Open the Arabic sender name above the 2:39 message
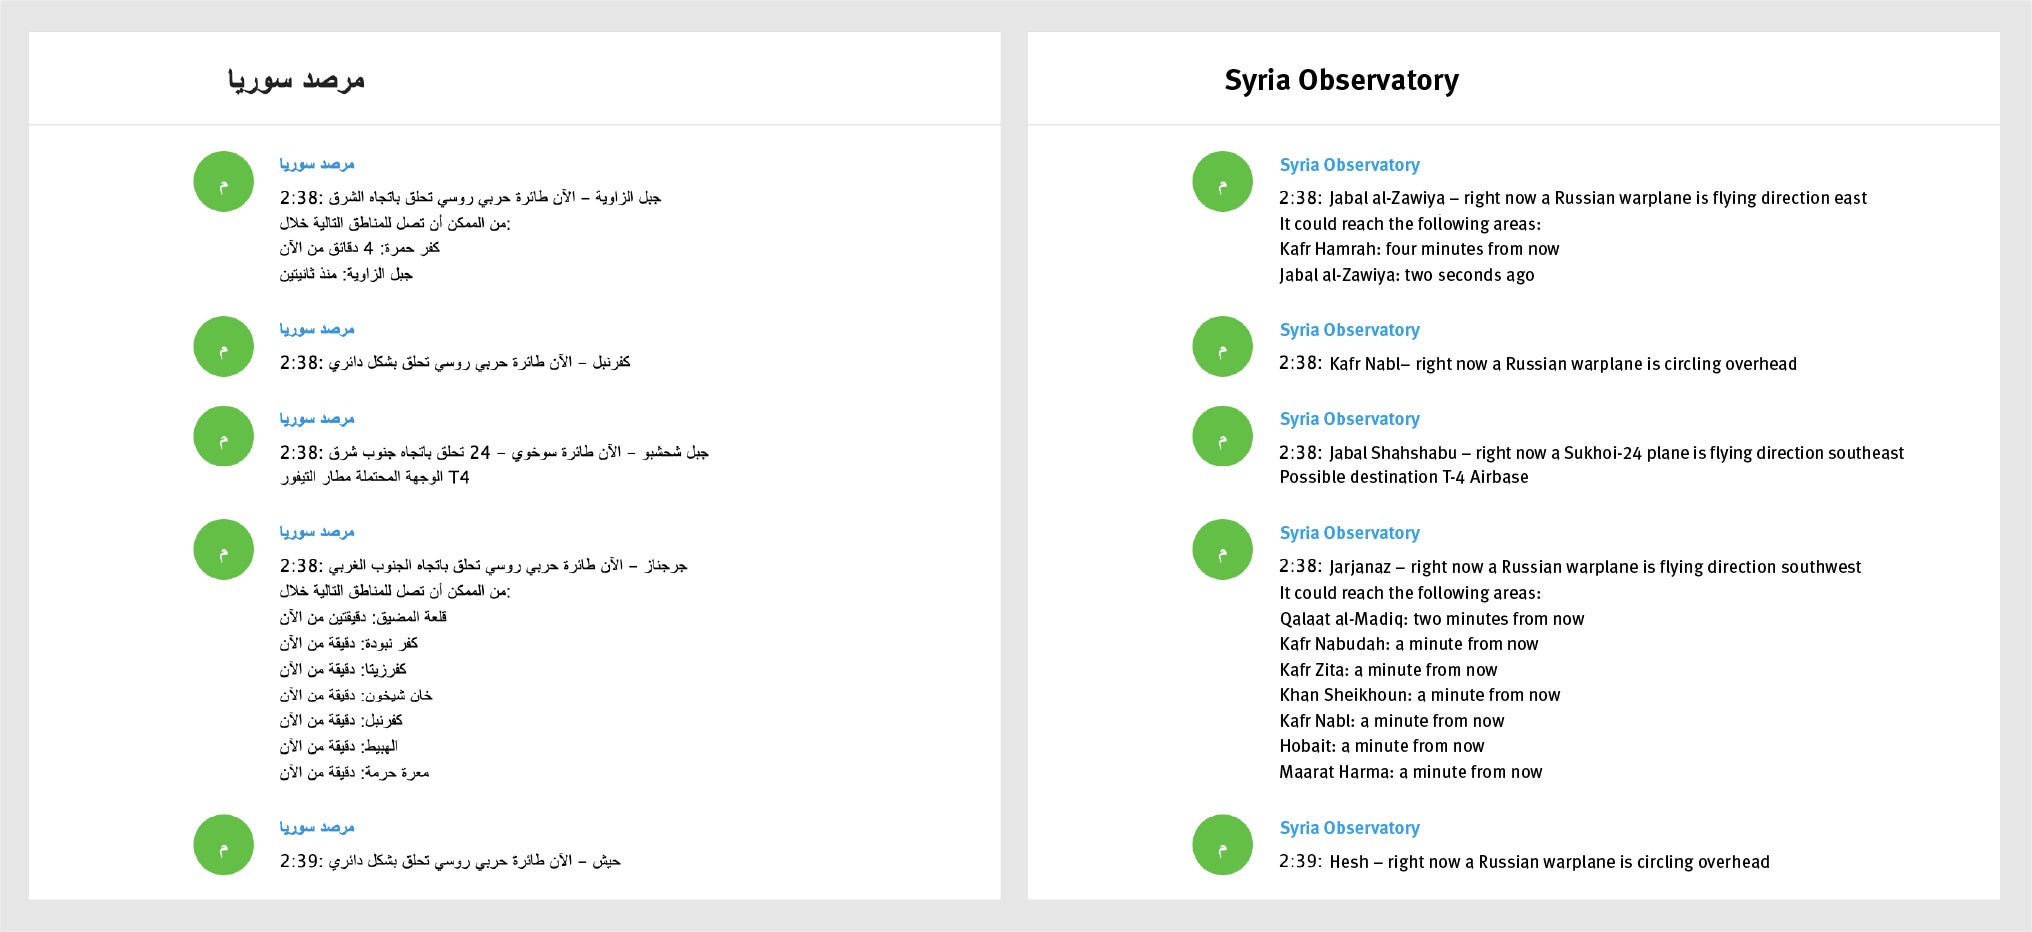Image resolution: width=2032 pixels, height=932 pixels. point(317,827)
